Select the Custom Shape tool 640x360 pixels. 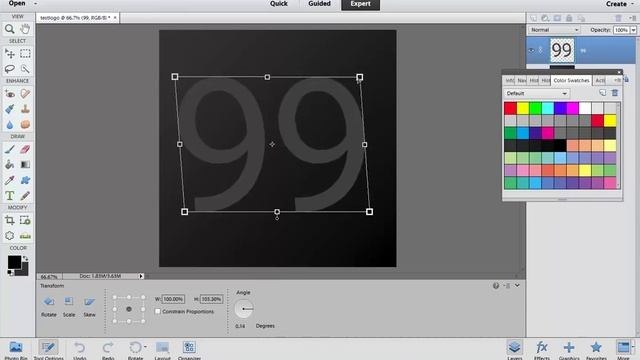coord(25,180)
